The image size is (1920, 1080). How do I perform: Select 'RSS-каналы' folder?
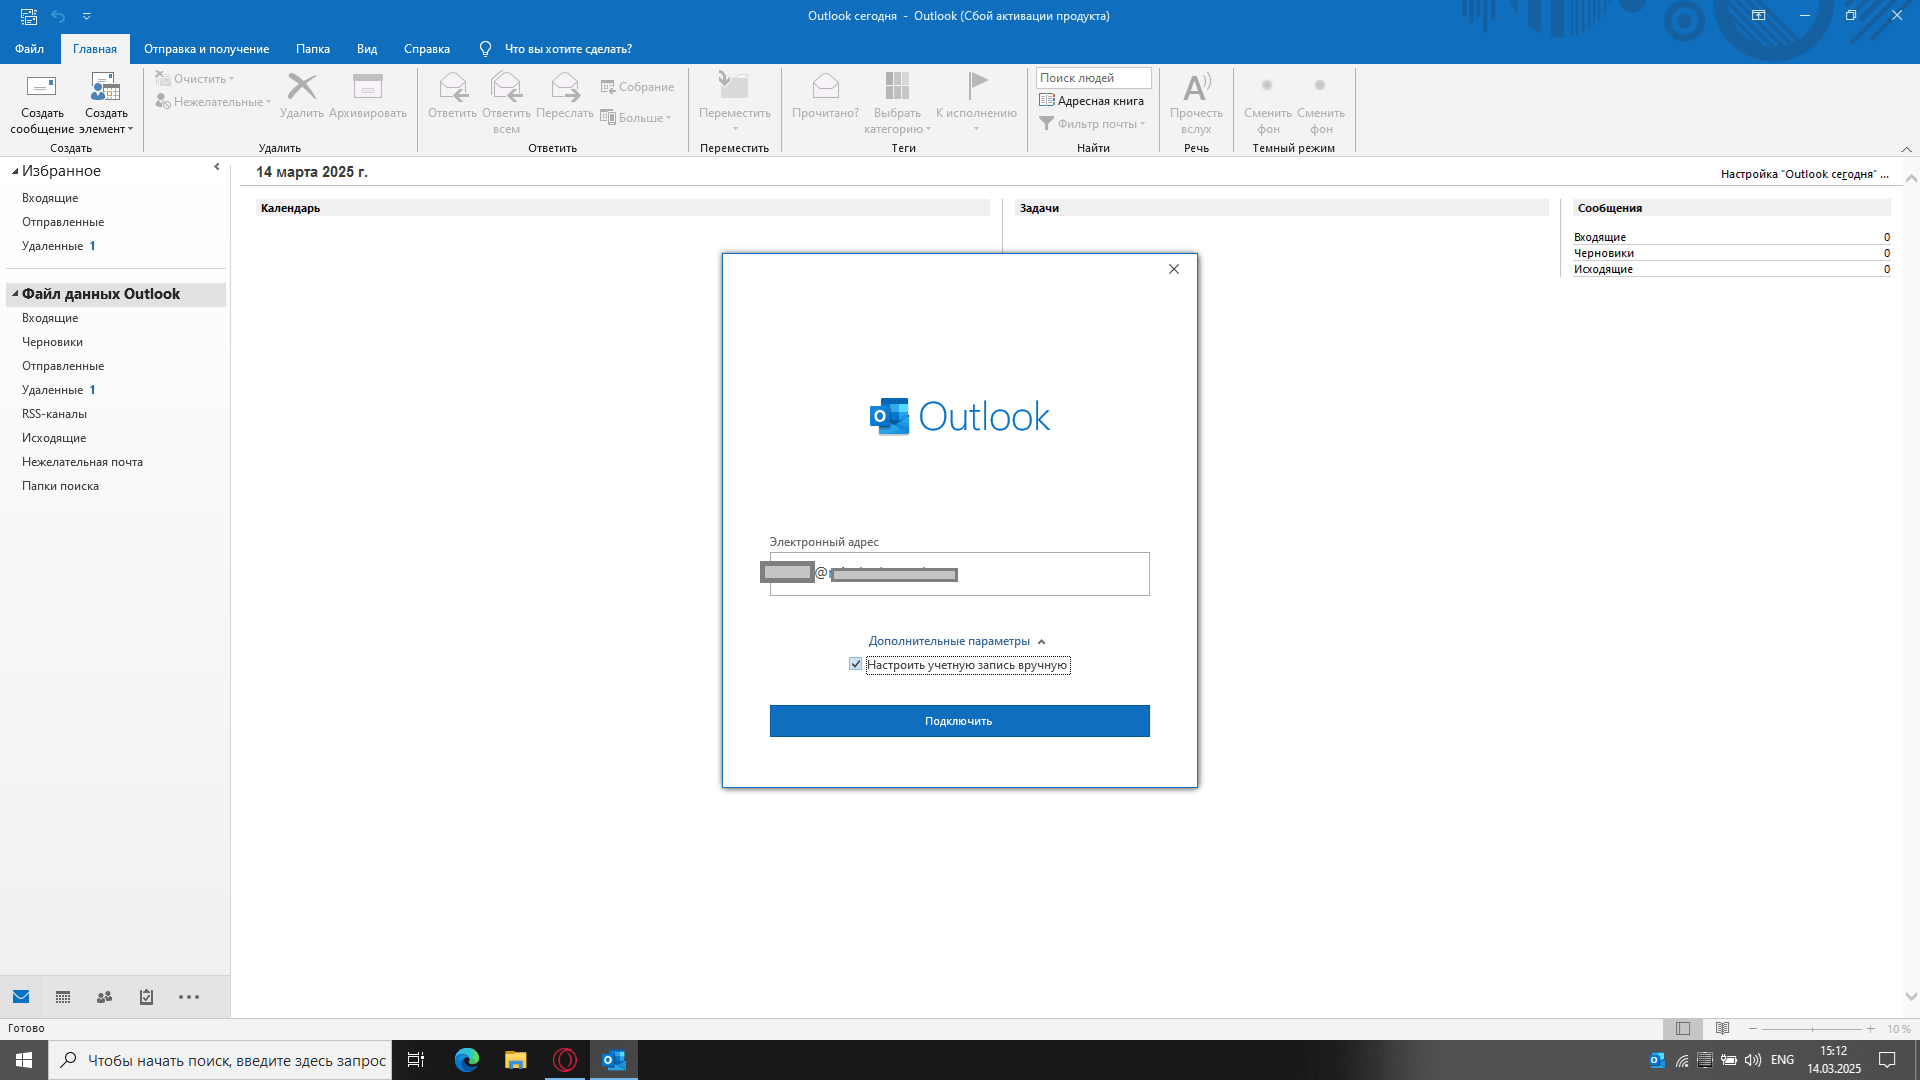[x=54, y=414]
